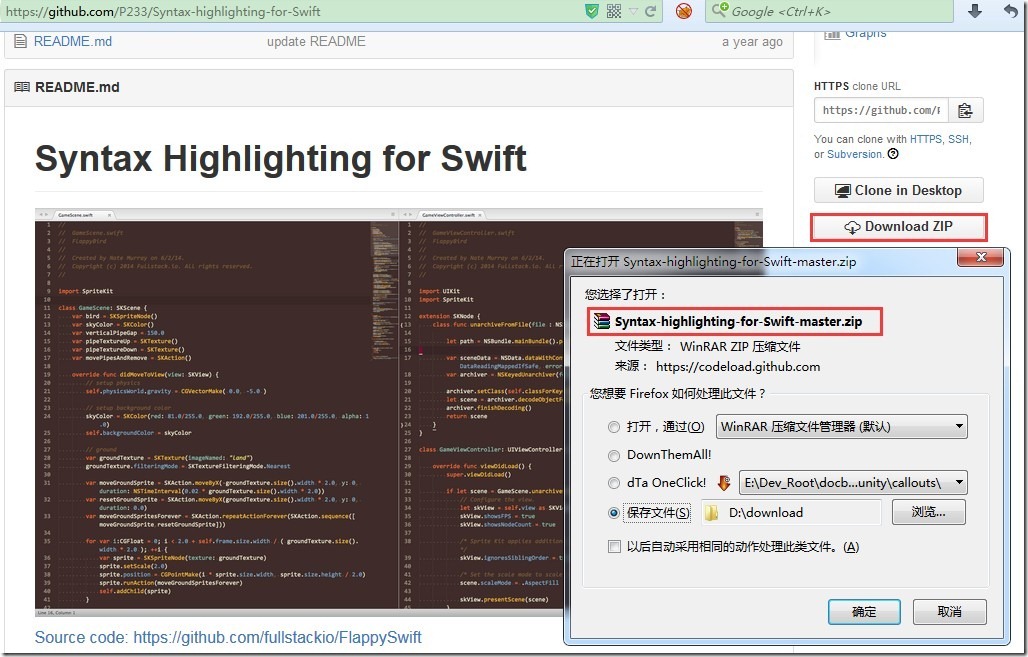Click the WinRAR icon beside the zip filename
1028x657 pixels.
pos(601,321)
